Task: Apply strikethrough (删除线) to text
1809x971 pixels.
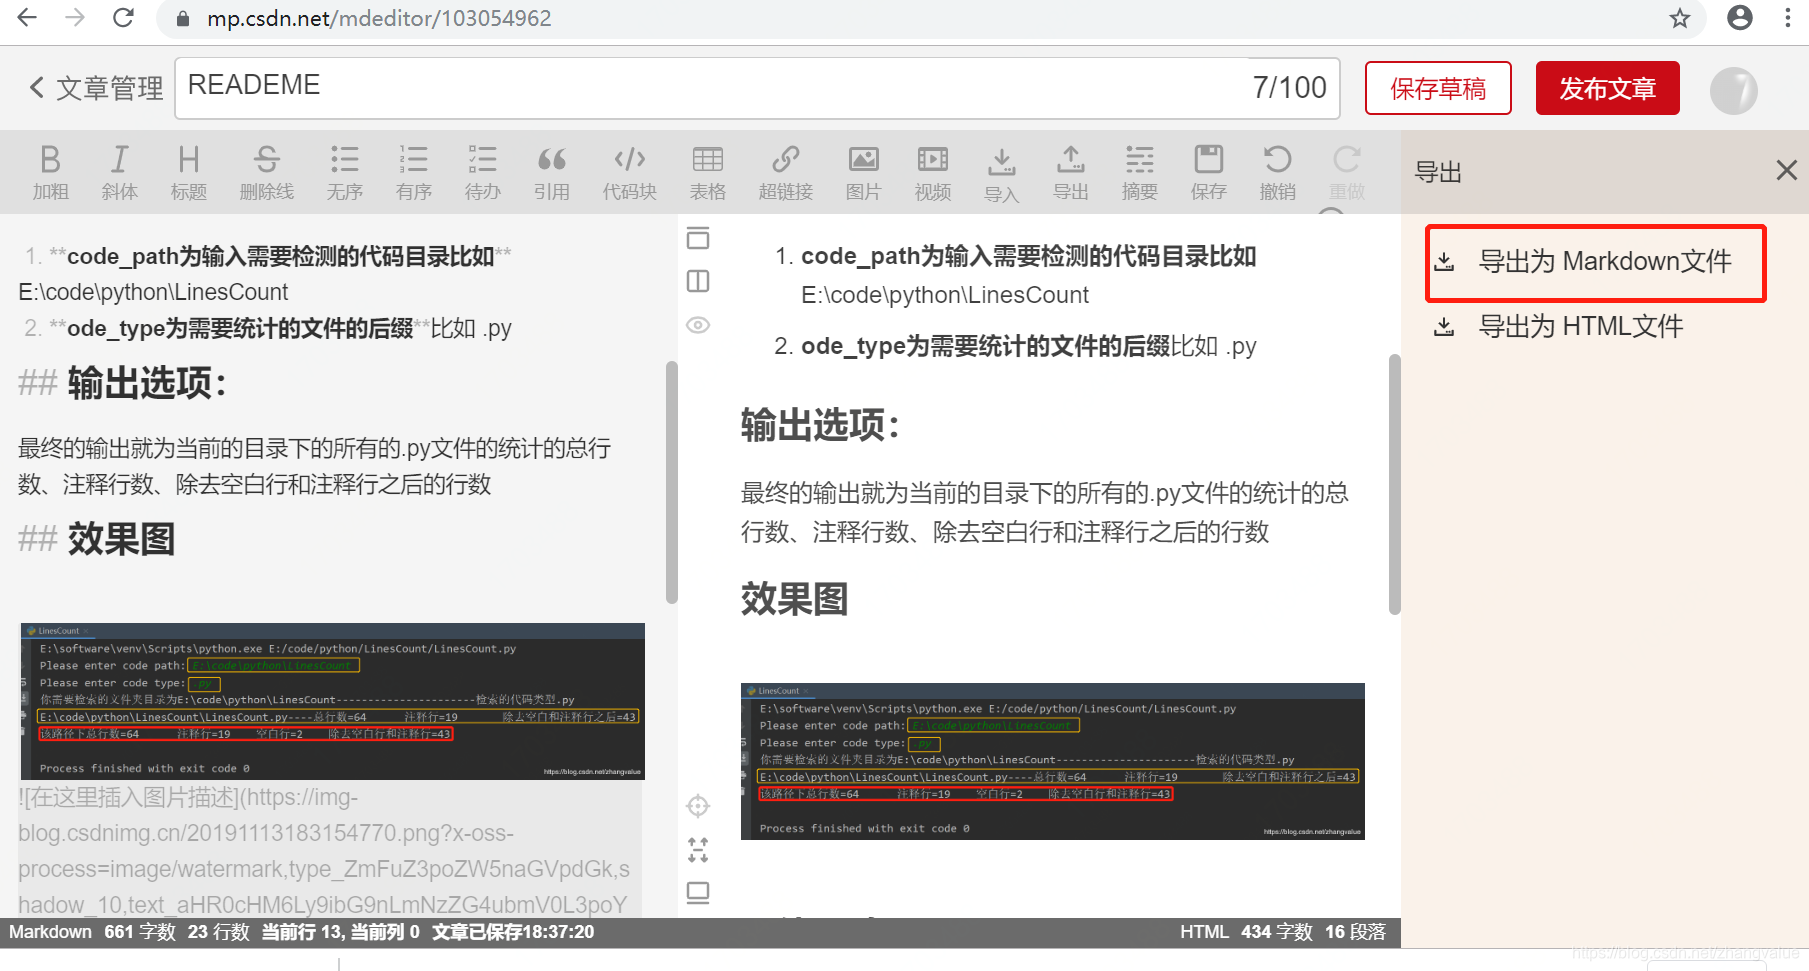Action: click(x=267, y=170)
